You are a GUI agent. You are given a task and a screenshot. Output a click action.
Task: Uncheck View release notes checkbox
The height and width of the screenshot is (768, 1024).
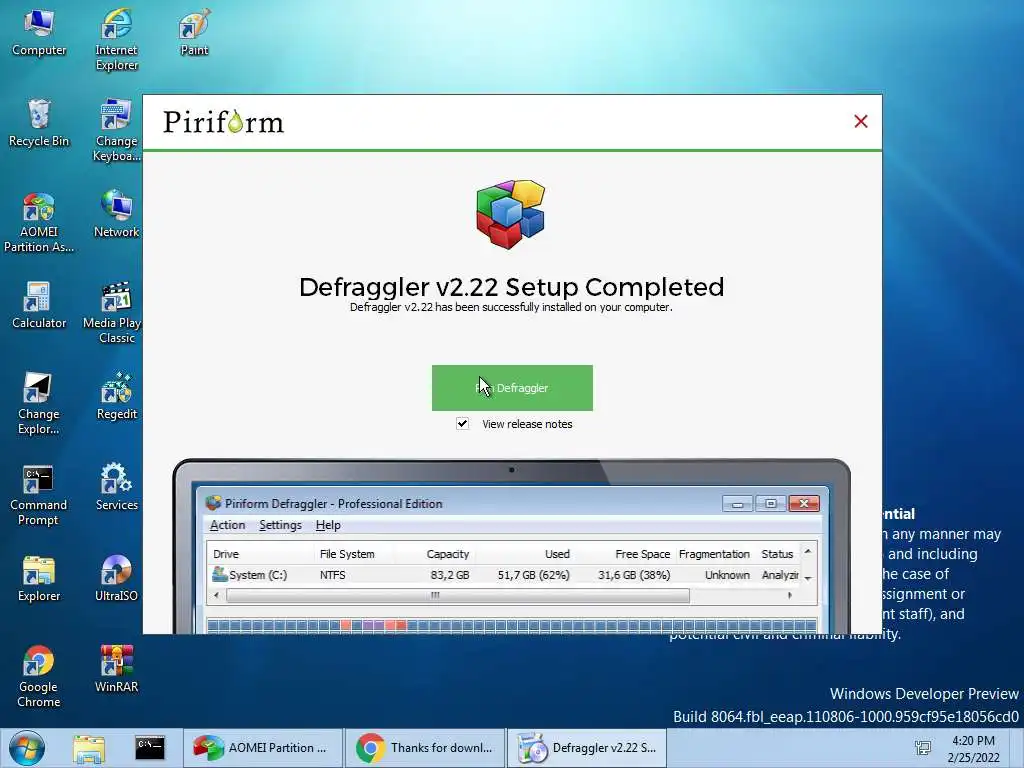pos(462,424)
